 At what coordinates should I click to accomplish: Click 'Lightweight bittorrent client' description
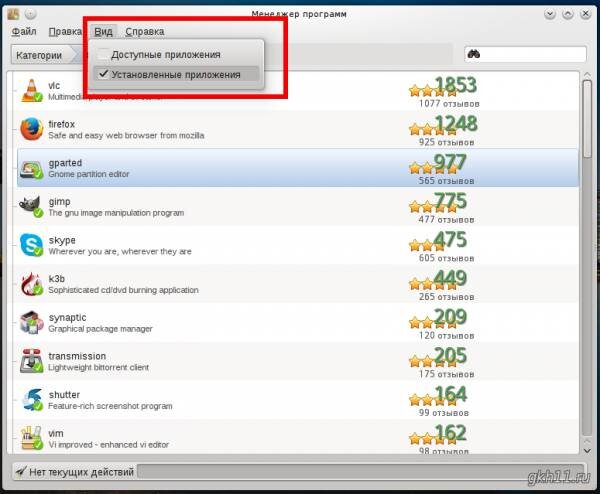click(x=98, y=367)
